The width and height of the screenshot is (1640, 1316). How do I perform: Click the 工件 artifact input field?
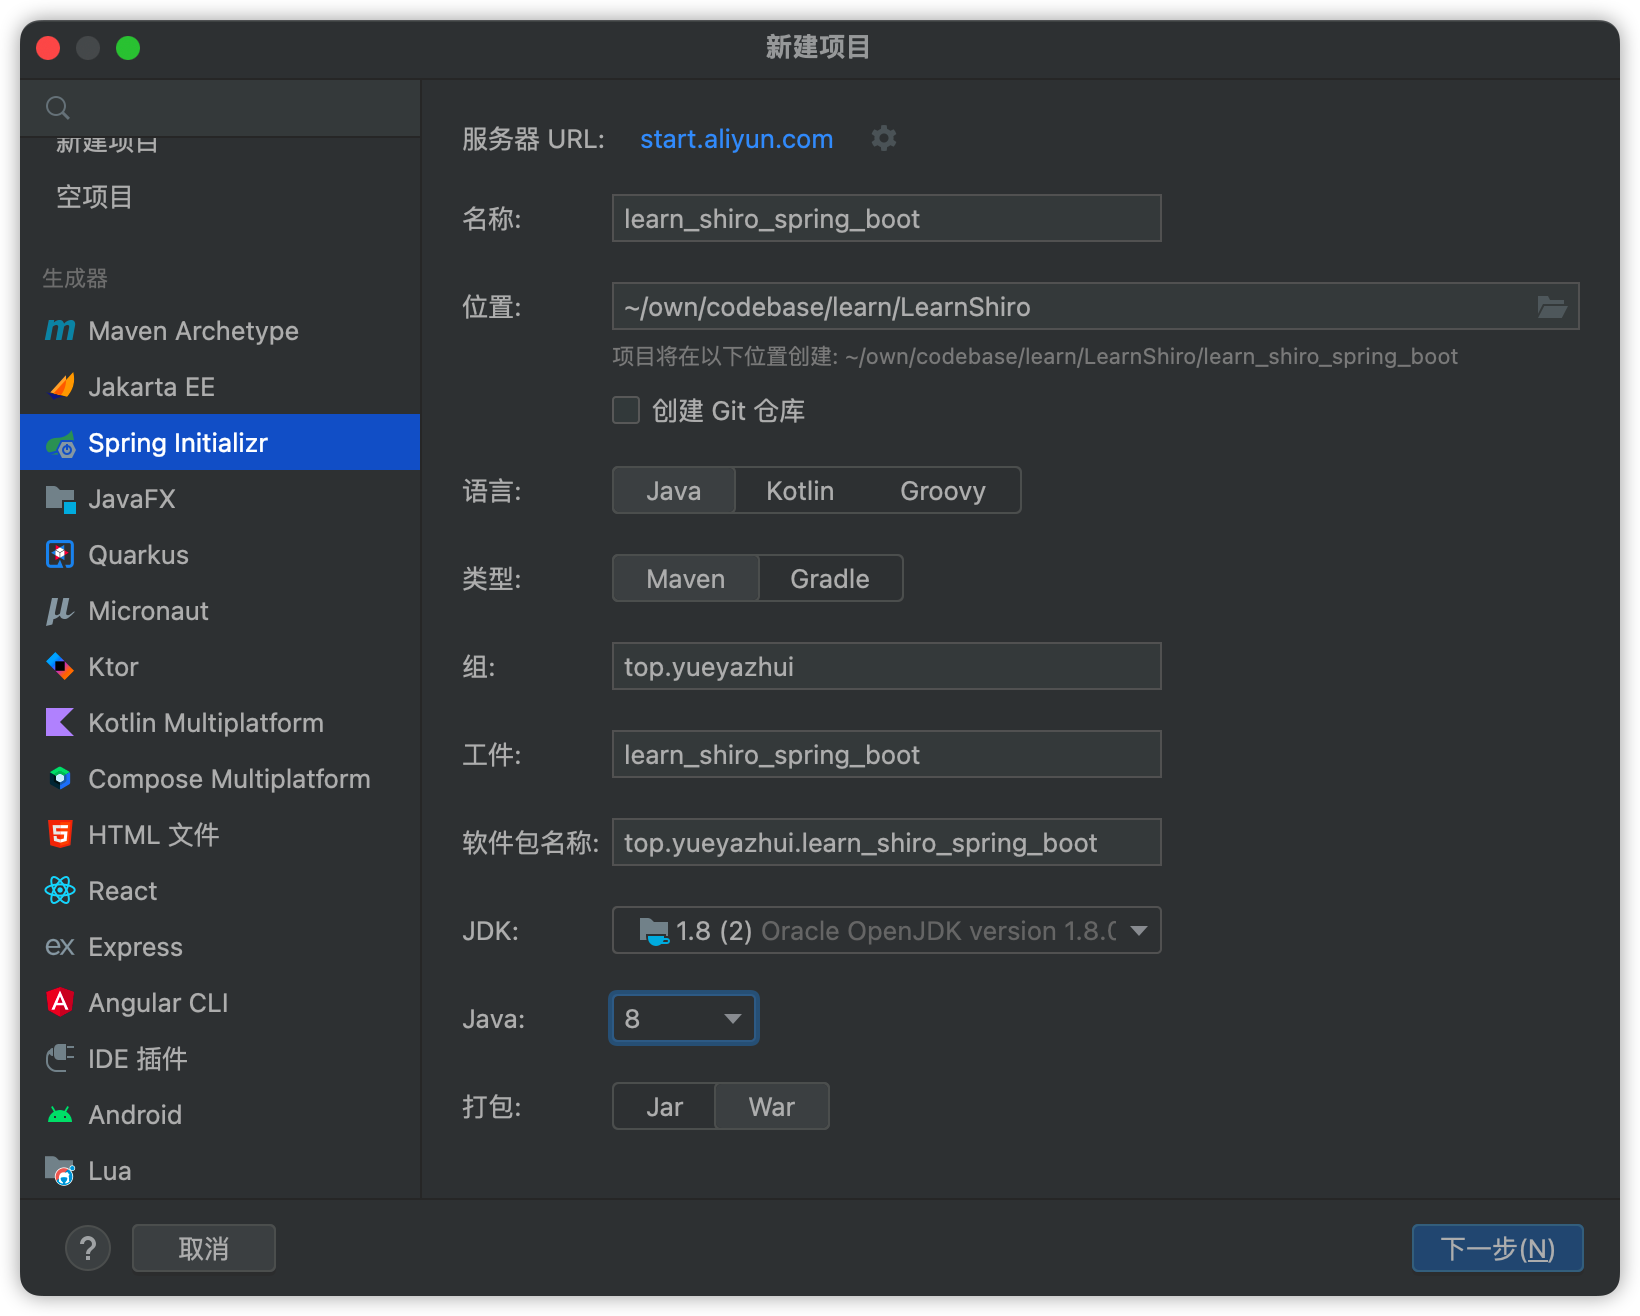[x=886, y=754]
